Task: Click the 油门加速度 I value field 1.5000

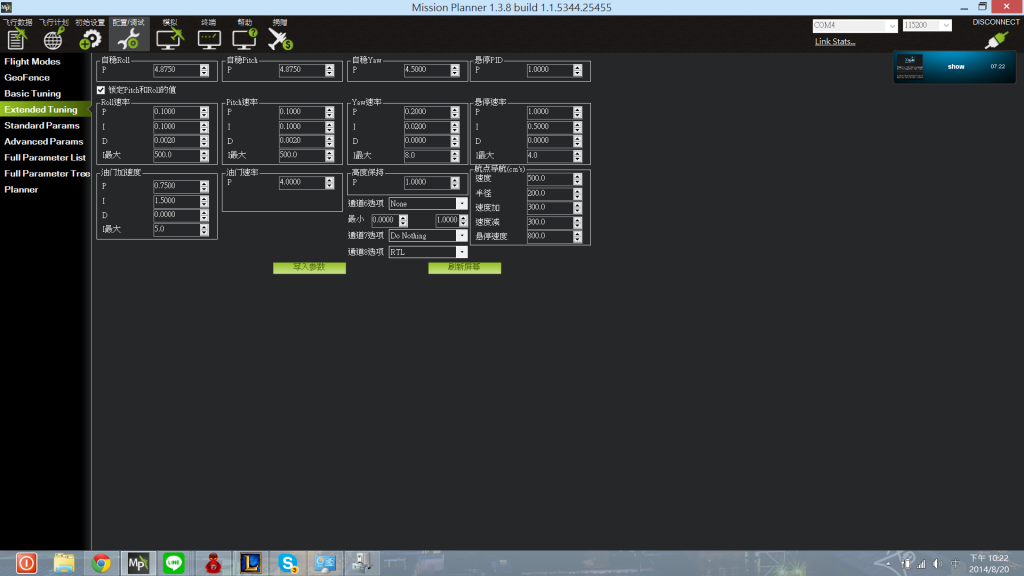Action: pos(176,201)
